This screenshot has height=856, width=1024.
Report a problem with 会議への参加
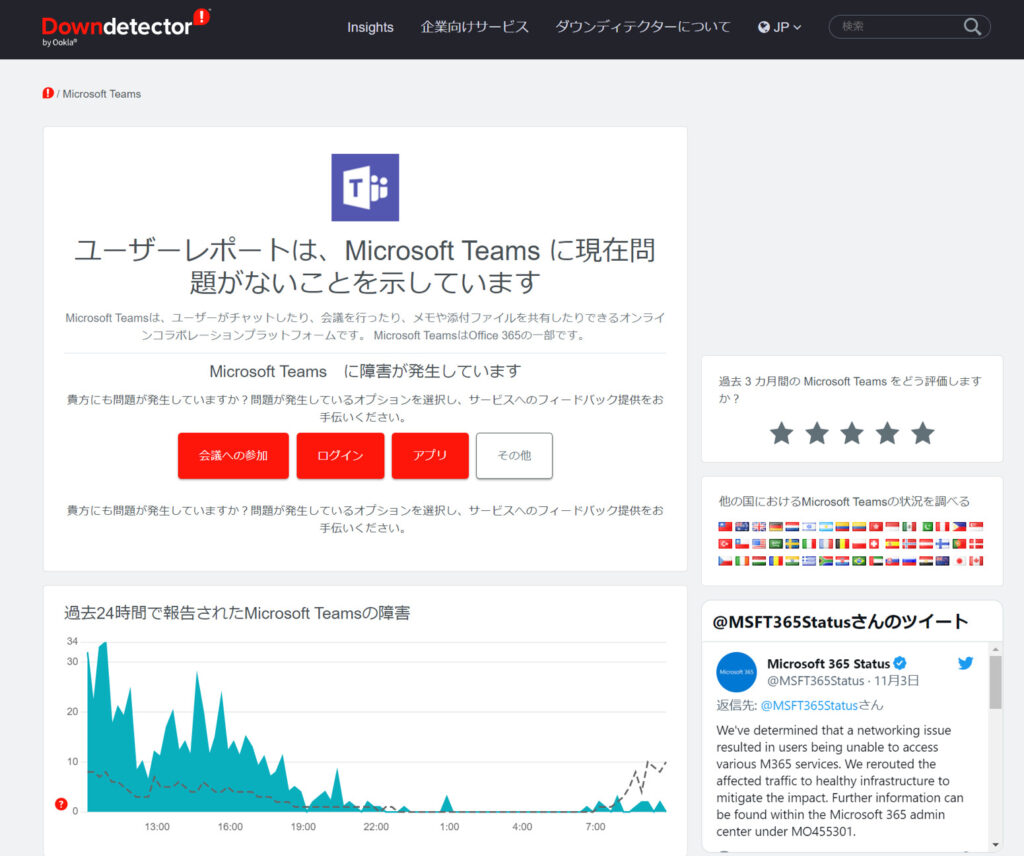[233, 456]
